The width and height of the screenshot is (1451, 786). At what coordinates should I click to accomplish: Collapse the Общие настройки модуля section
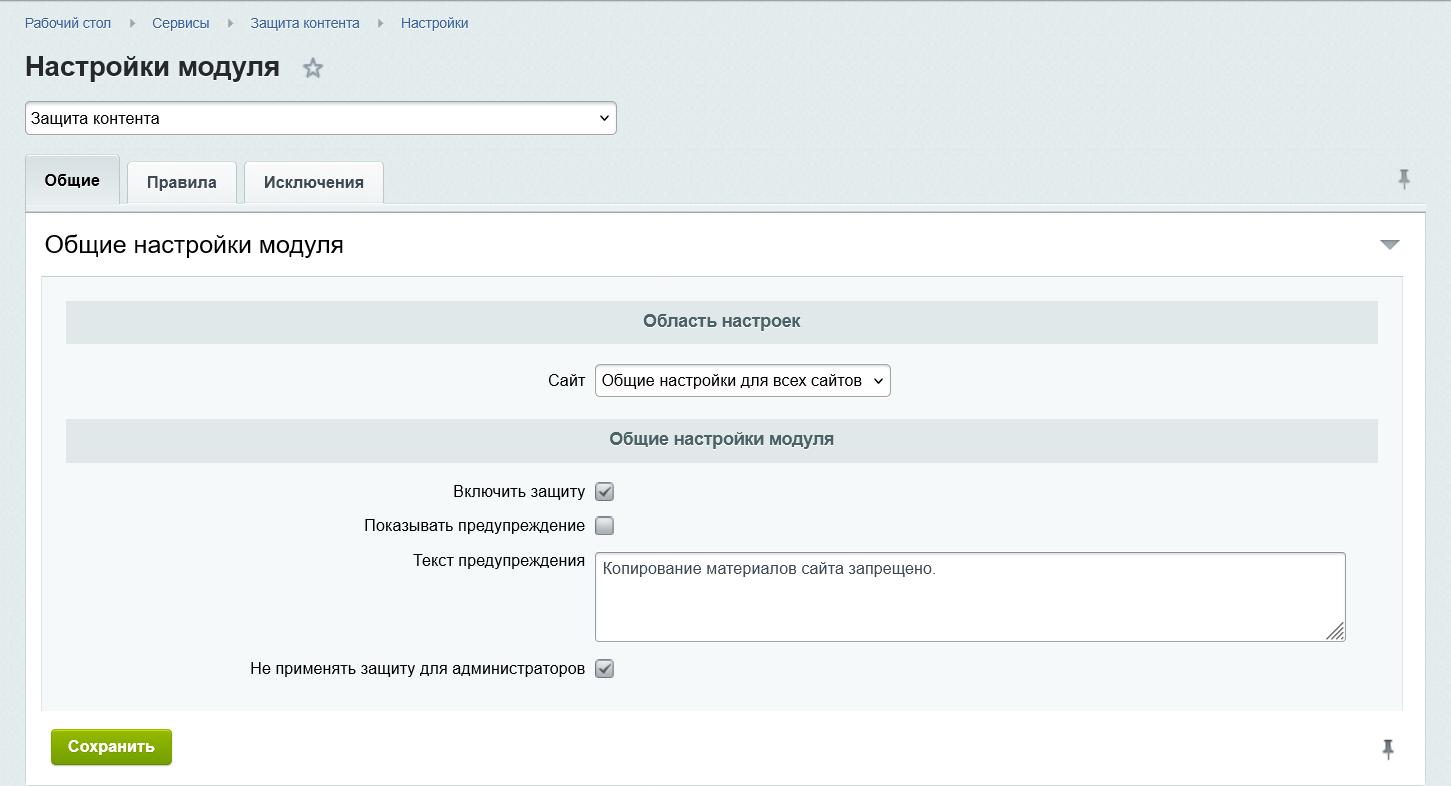point(1389,243)
